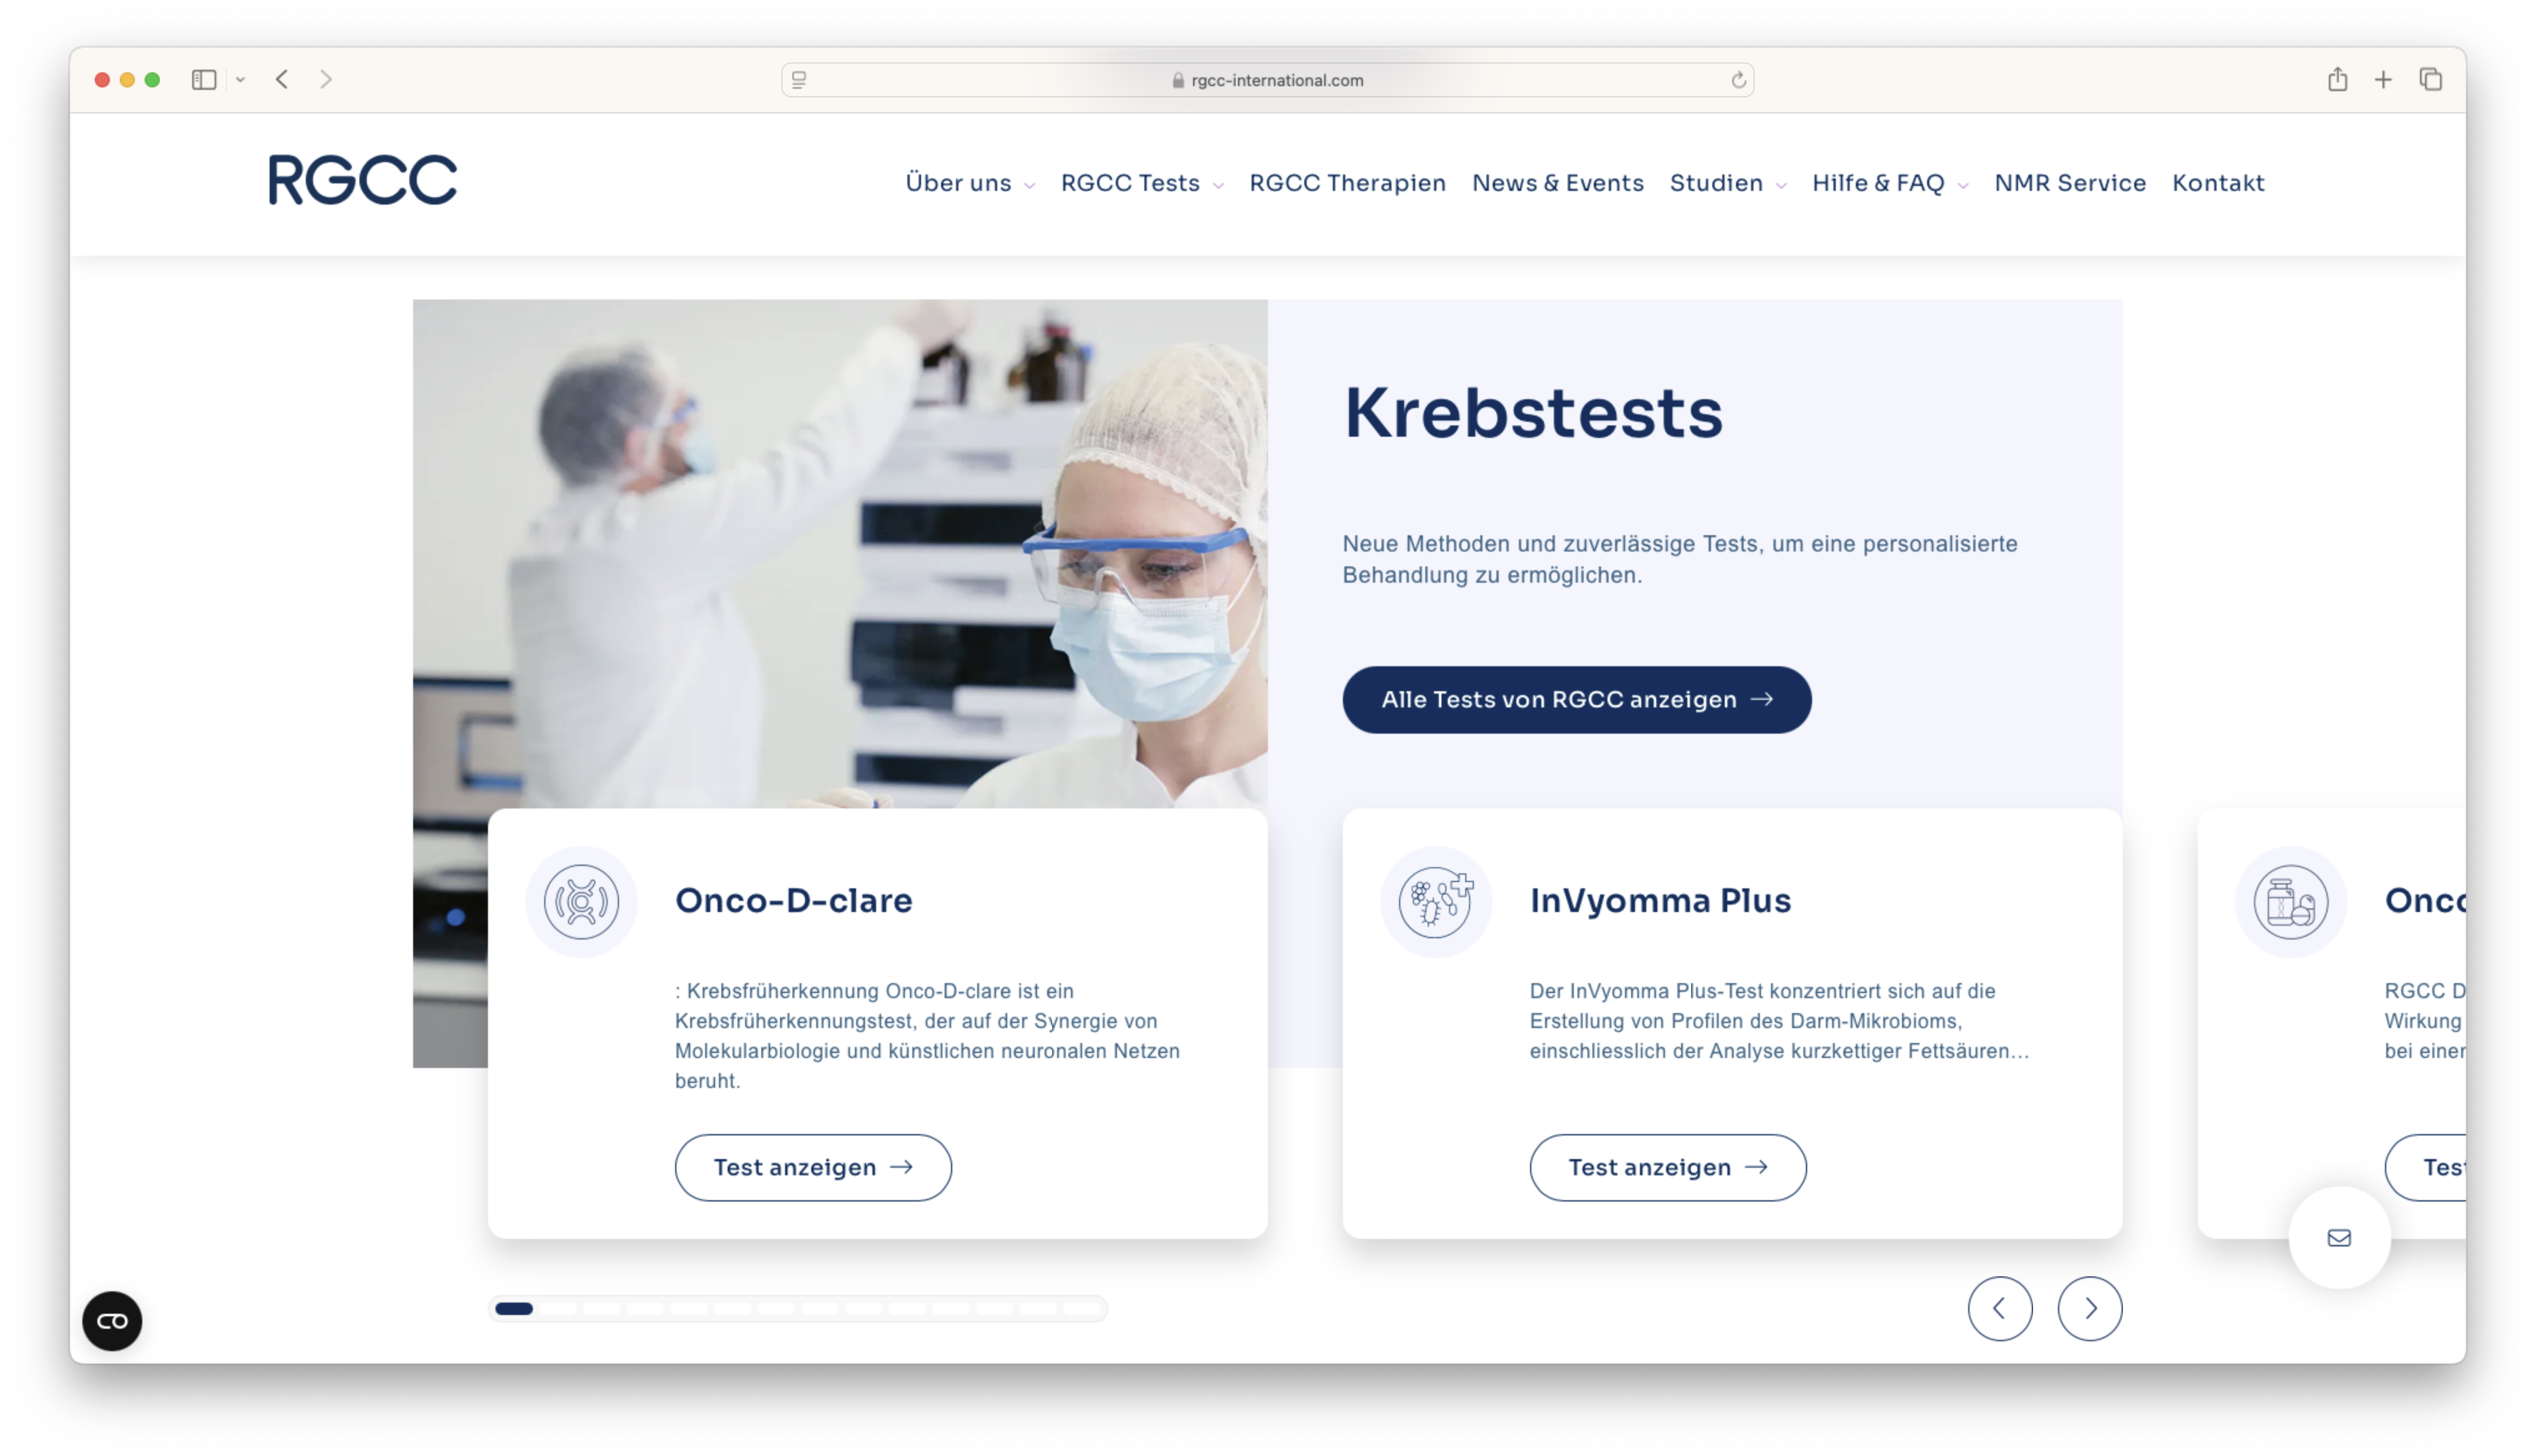Screen dimensions: 2536x1456
Task: Click the Onco-D-clare test icon
Action: click(581, 902)
